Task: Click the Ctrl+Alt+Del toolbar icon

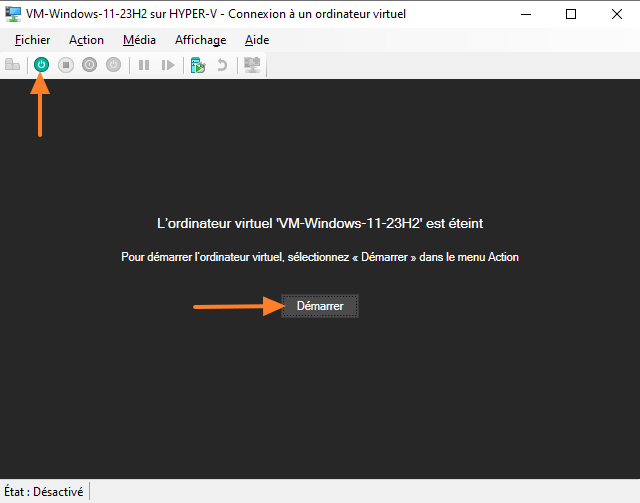Action: (x=13, y=65)
